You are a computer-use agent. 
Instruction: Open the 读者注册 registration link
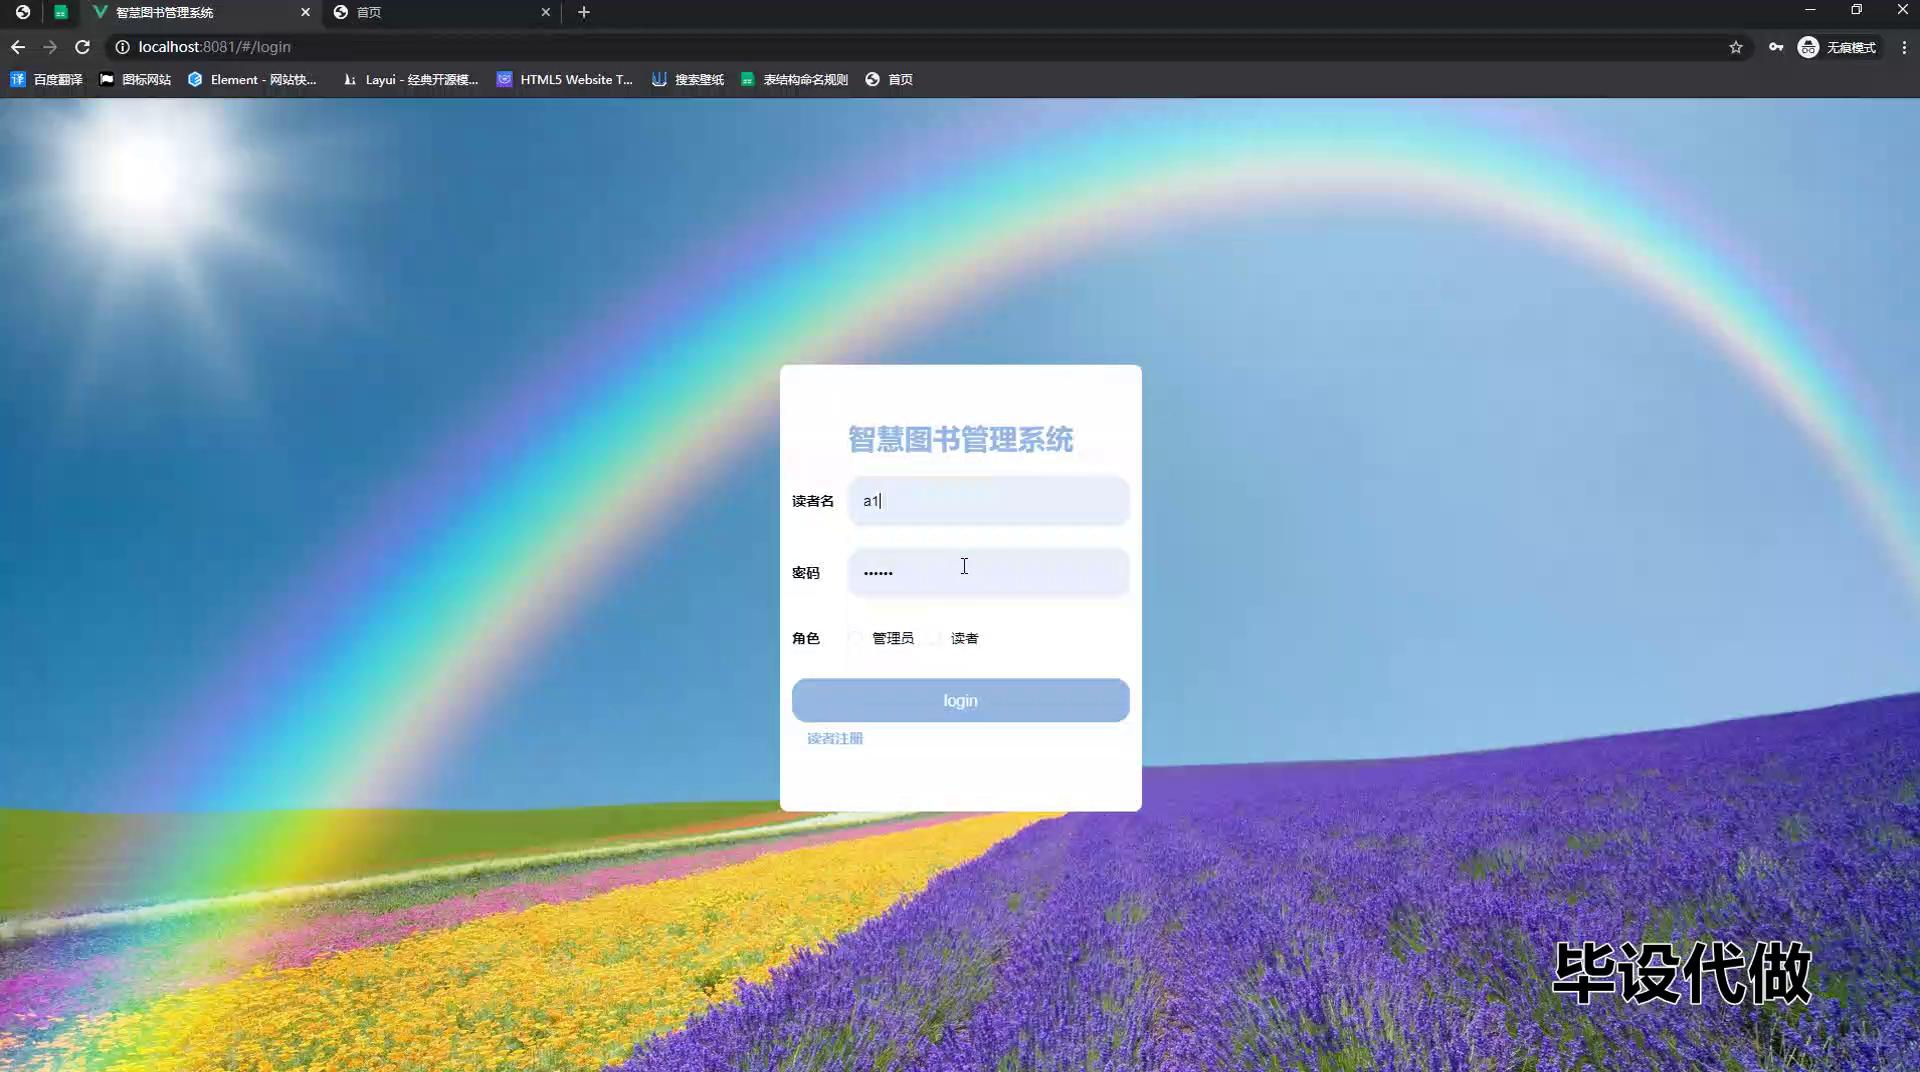click(835, 738)
